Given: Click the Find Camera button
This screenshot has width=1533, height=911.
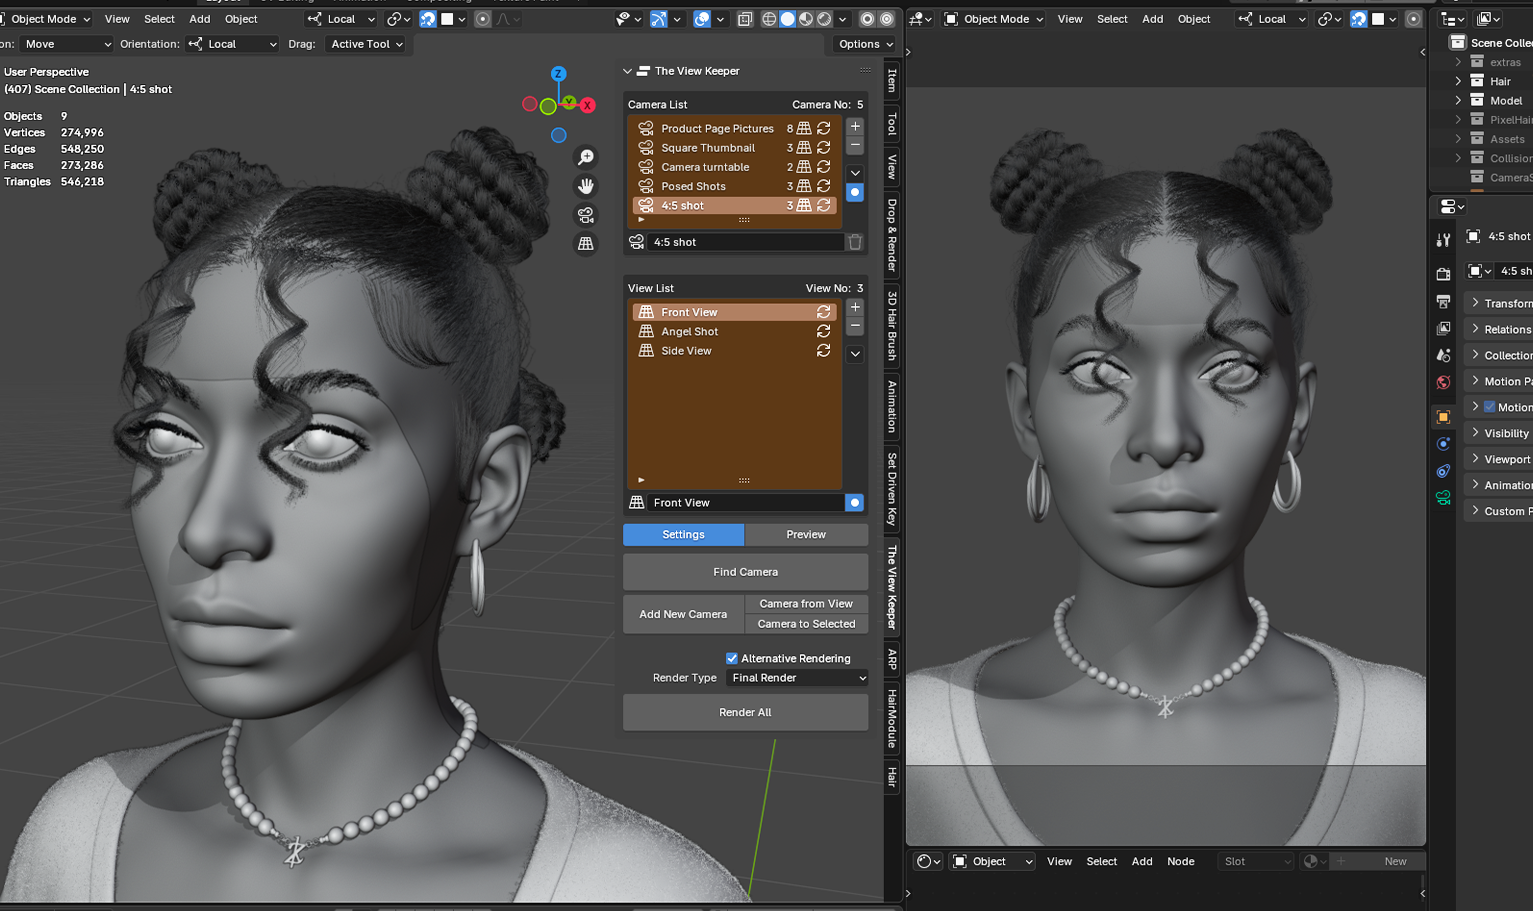Looking at the screenshot, I should pos(744,571).
